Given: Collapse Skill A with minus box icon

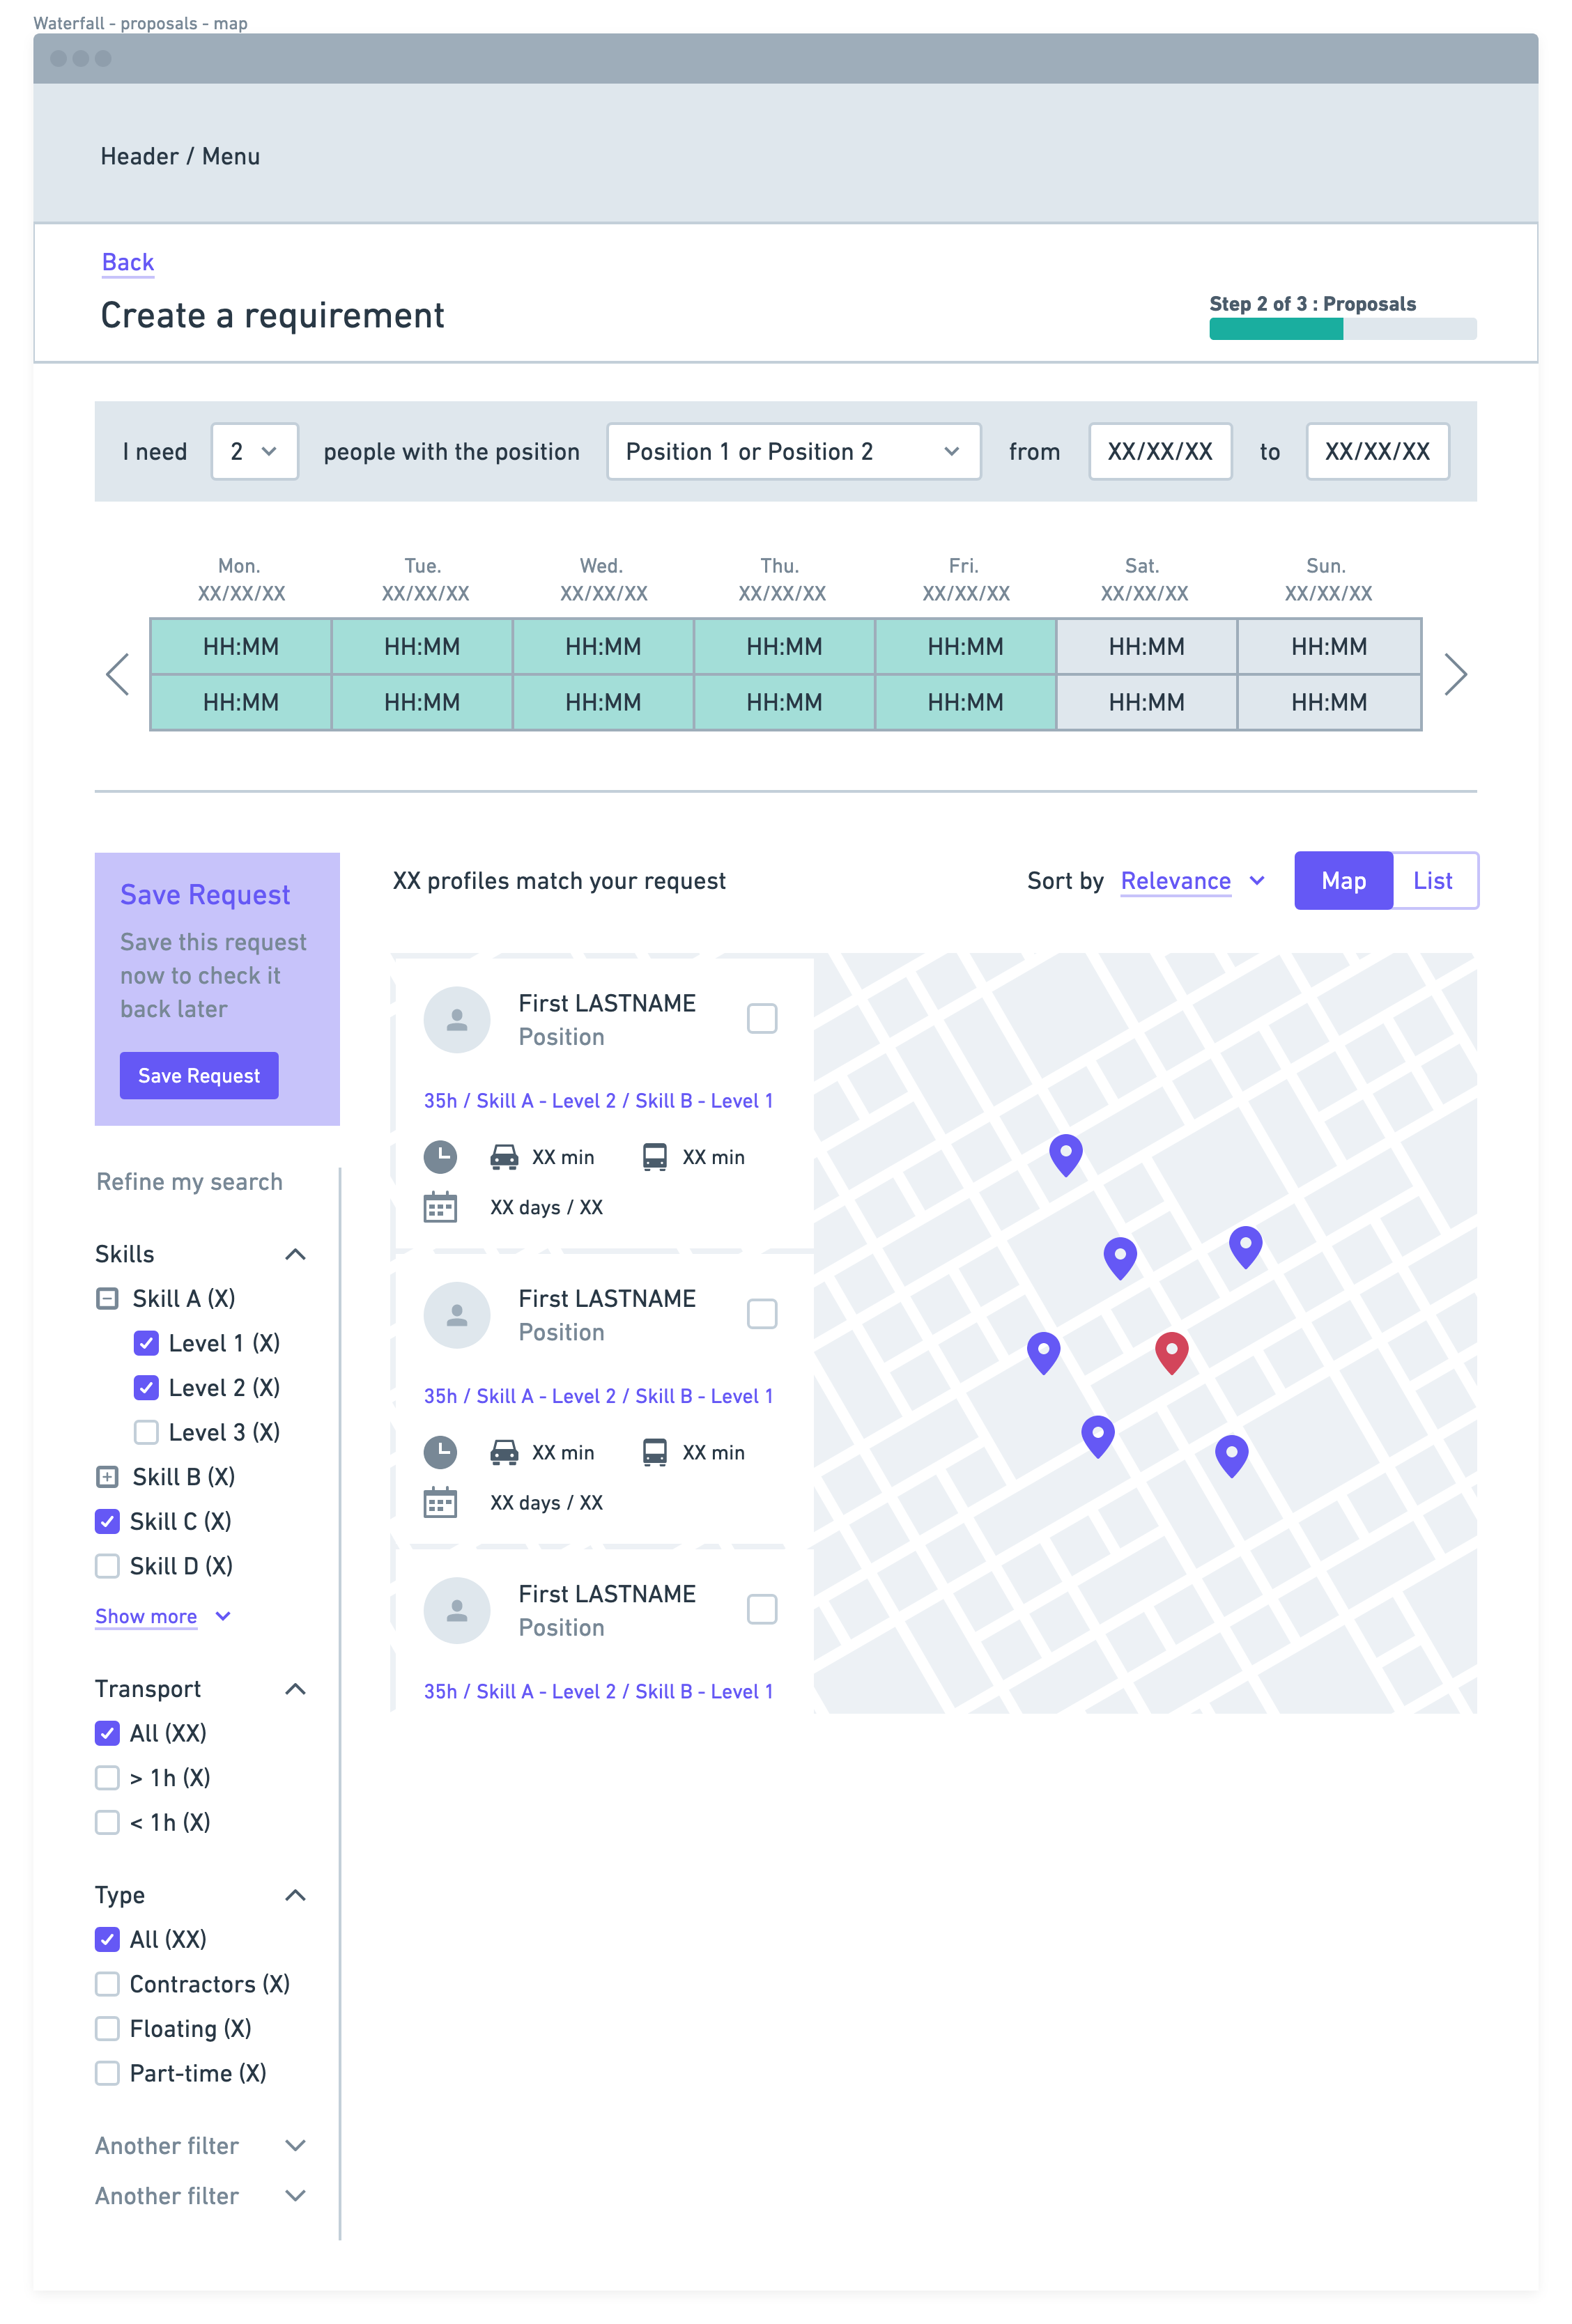Looking at the screenshot, I should tap(107, 1298).
